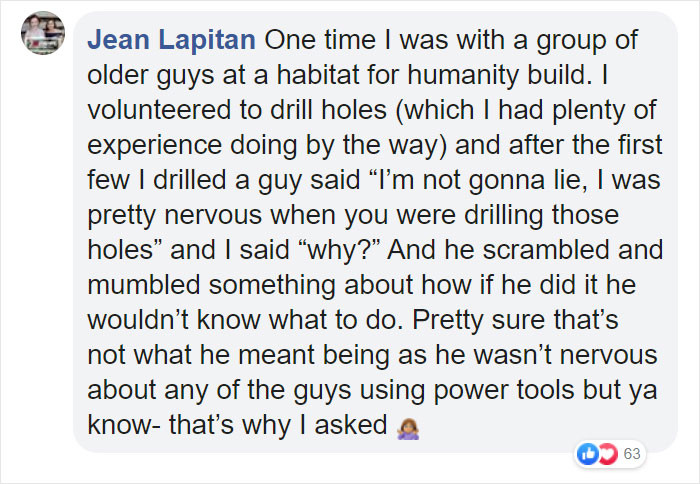
Task: Click the blue thumbs-up Like reaction icon
Action: coord(588,454)
